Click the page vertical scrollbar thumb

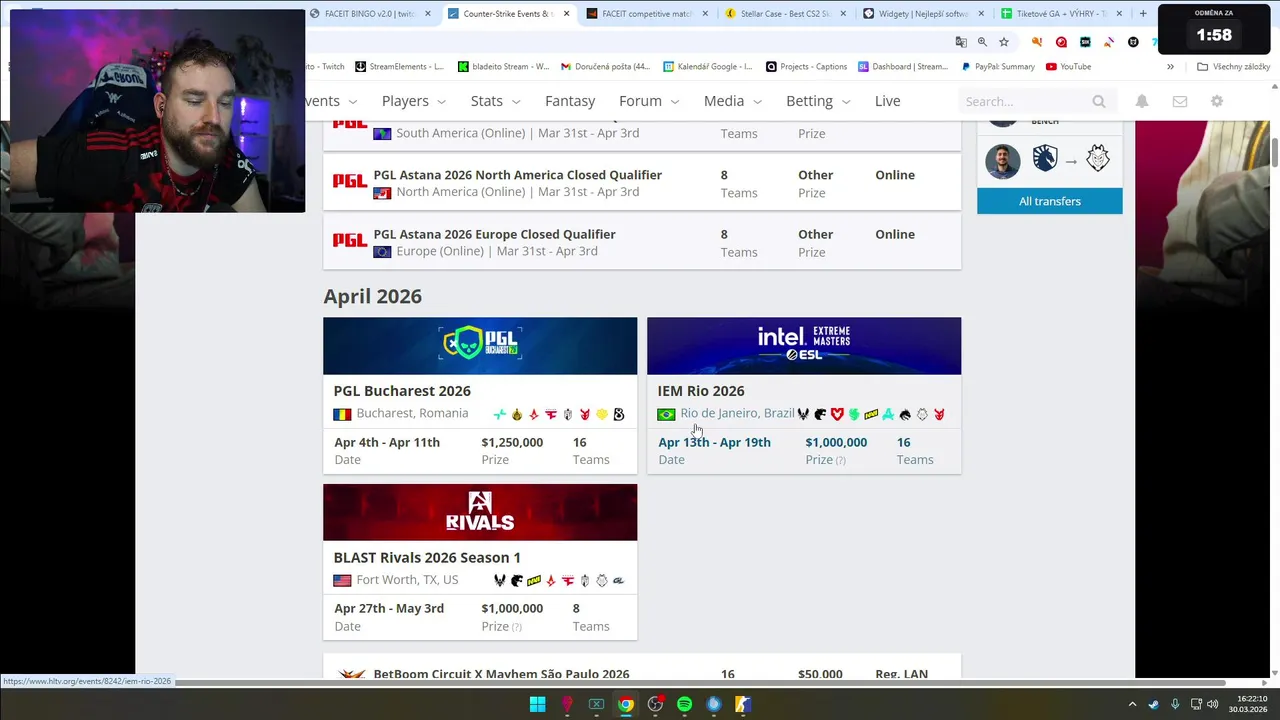click(1275, 153)
